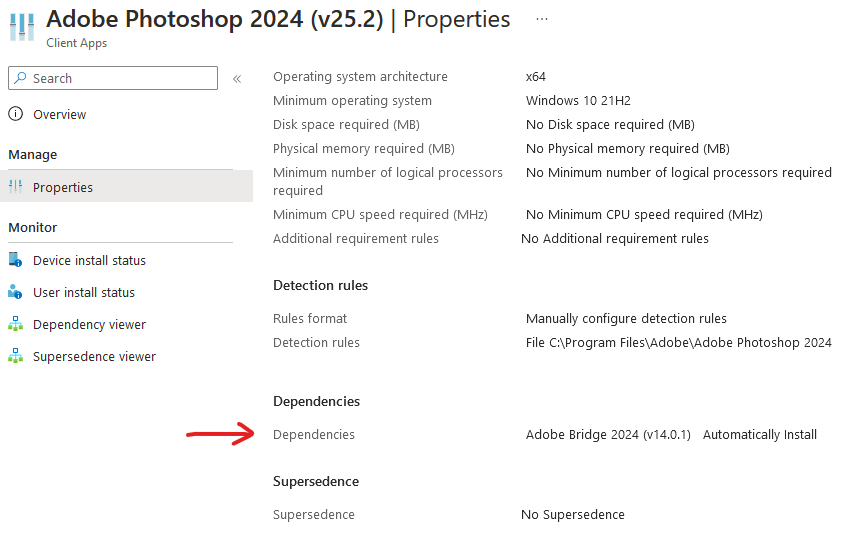Click the Client Apps subtitle text
This screenshot has height=540, width=864.
tap(77, 43)
